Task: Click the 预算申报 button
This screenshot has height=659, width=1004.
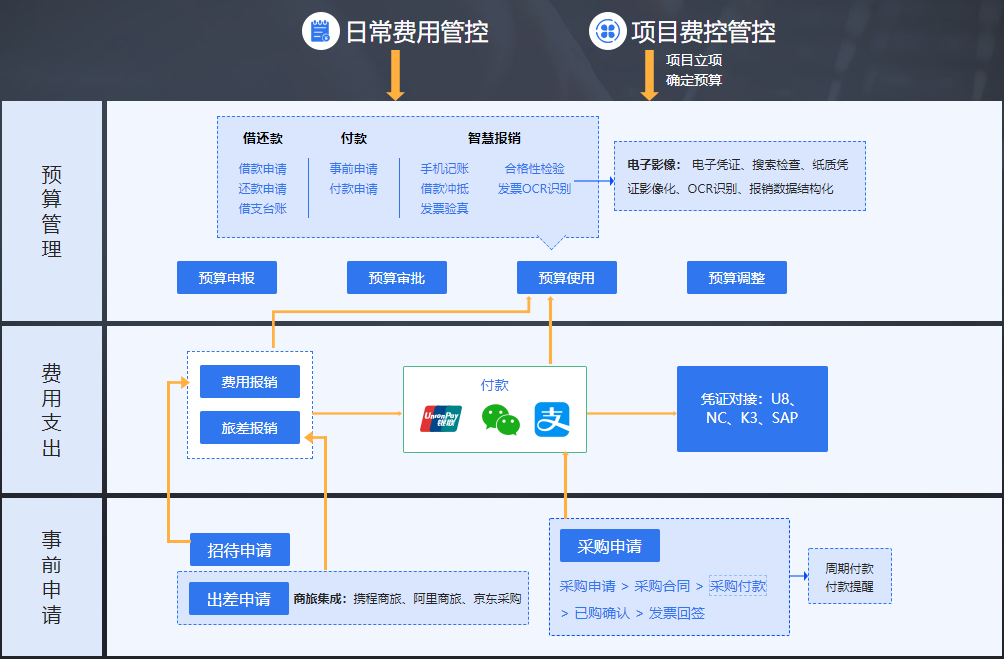Action: point(226,277)
